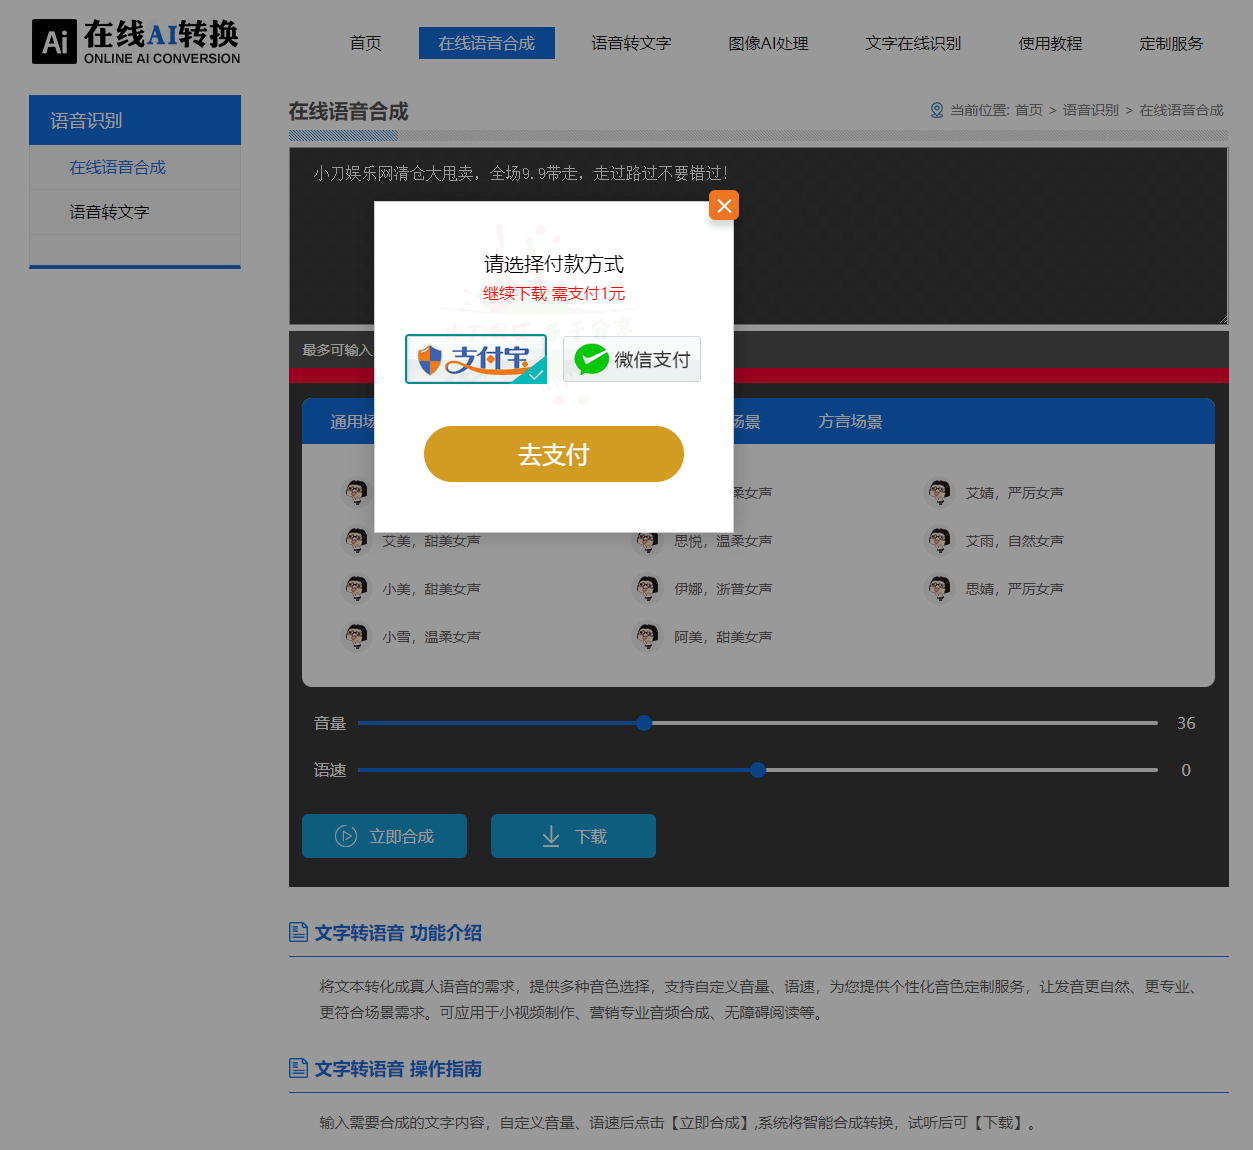The image size is (1253, 1150).
Task: Close the payment method popup
Action: [x=724, y=206]
